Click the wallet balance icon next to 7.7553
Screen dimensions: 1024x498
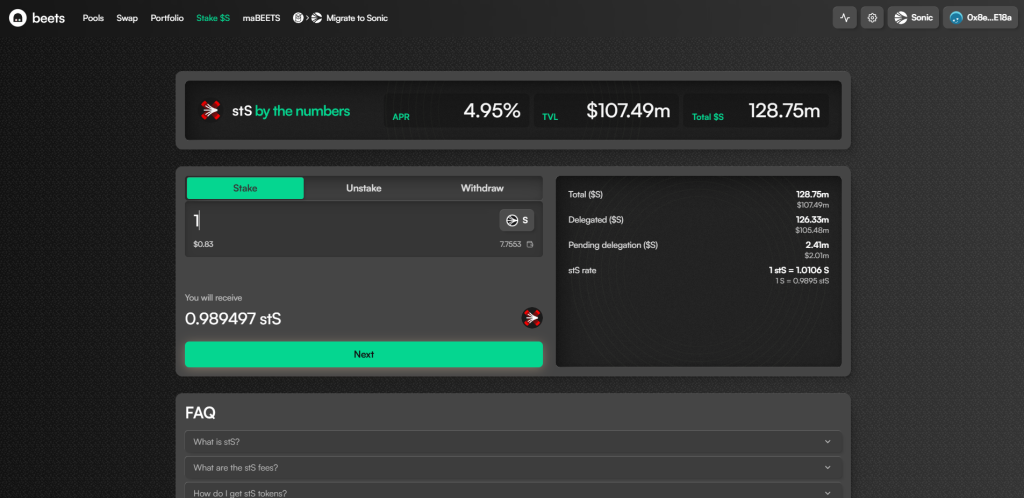click(x=530, y=245)
